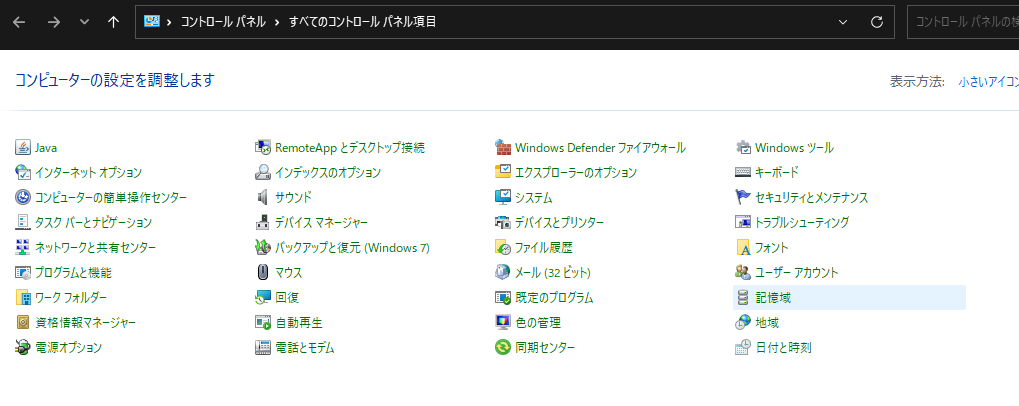Viewport: 1019px width, 406px height.
Task: Open the マウス icon
Action: click(264, 273)
